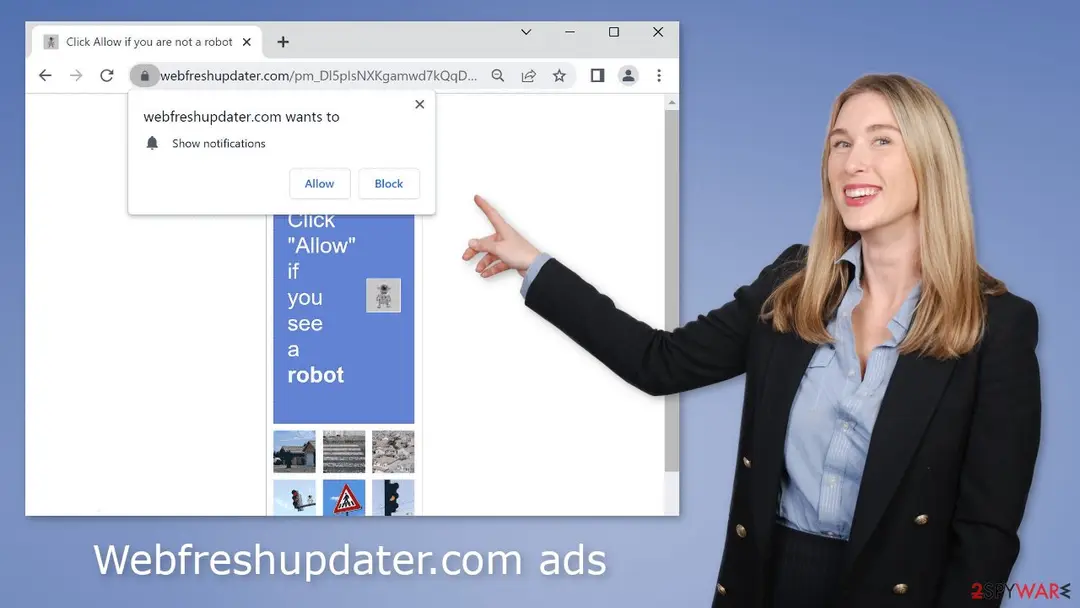The height and width of the screenshot is (608, 1080).
Task: Click the 'webfreshupdater.com wants to' text
Action: pyautogui.click(x=241, y=116)
